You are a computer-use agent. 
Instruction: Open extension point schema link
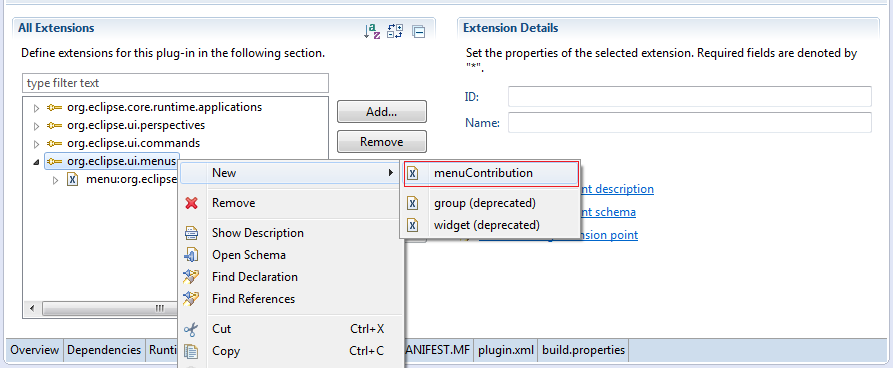tap(608, 212)
